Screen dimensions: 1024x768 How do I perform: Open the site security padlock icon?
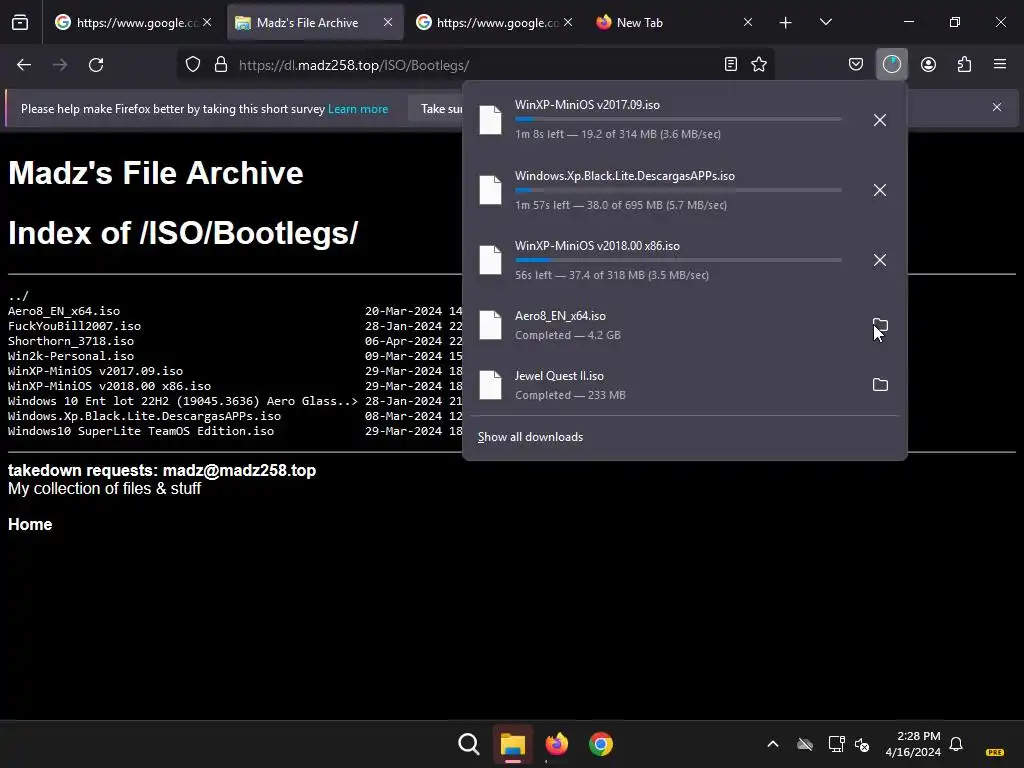coord(221,65)
